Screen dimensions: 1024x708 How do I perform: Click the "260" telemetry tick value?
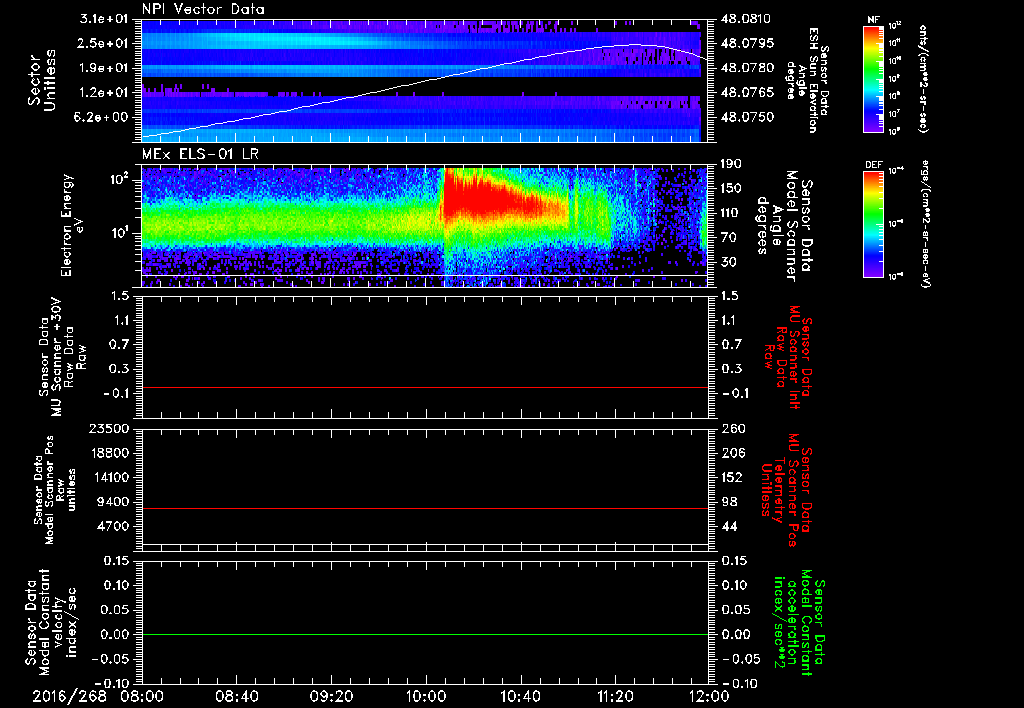point(732,429)
